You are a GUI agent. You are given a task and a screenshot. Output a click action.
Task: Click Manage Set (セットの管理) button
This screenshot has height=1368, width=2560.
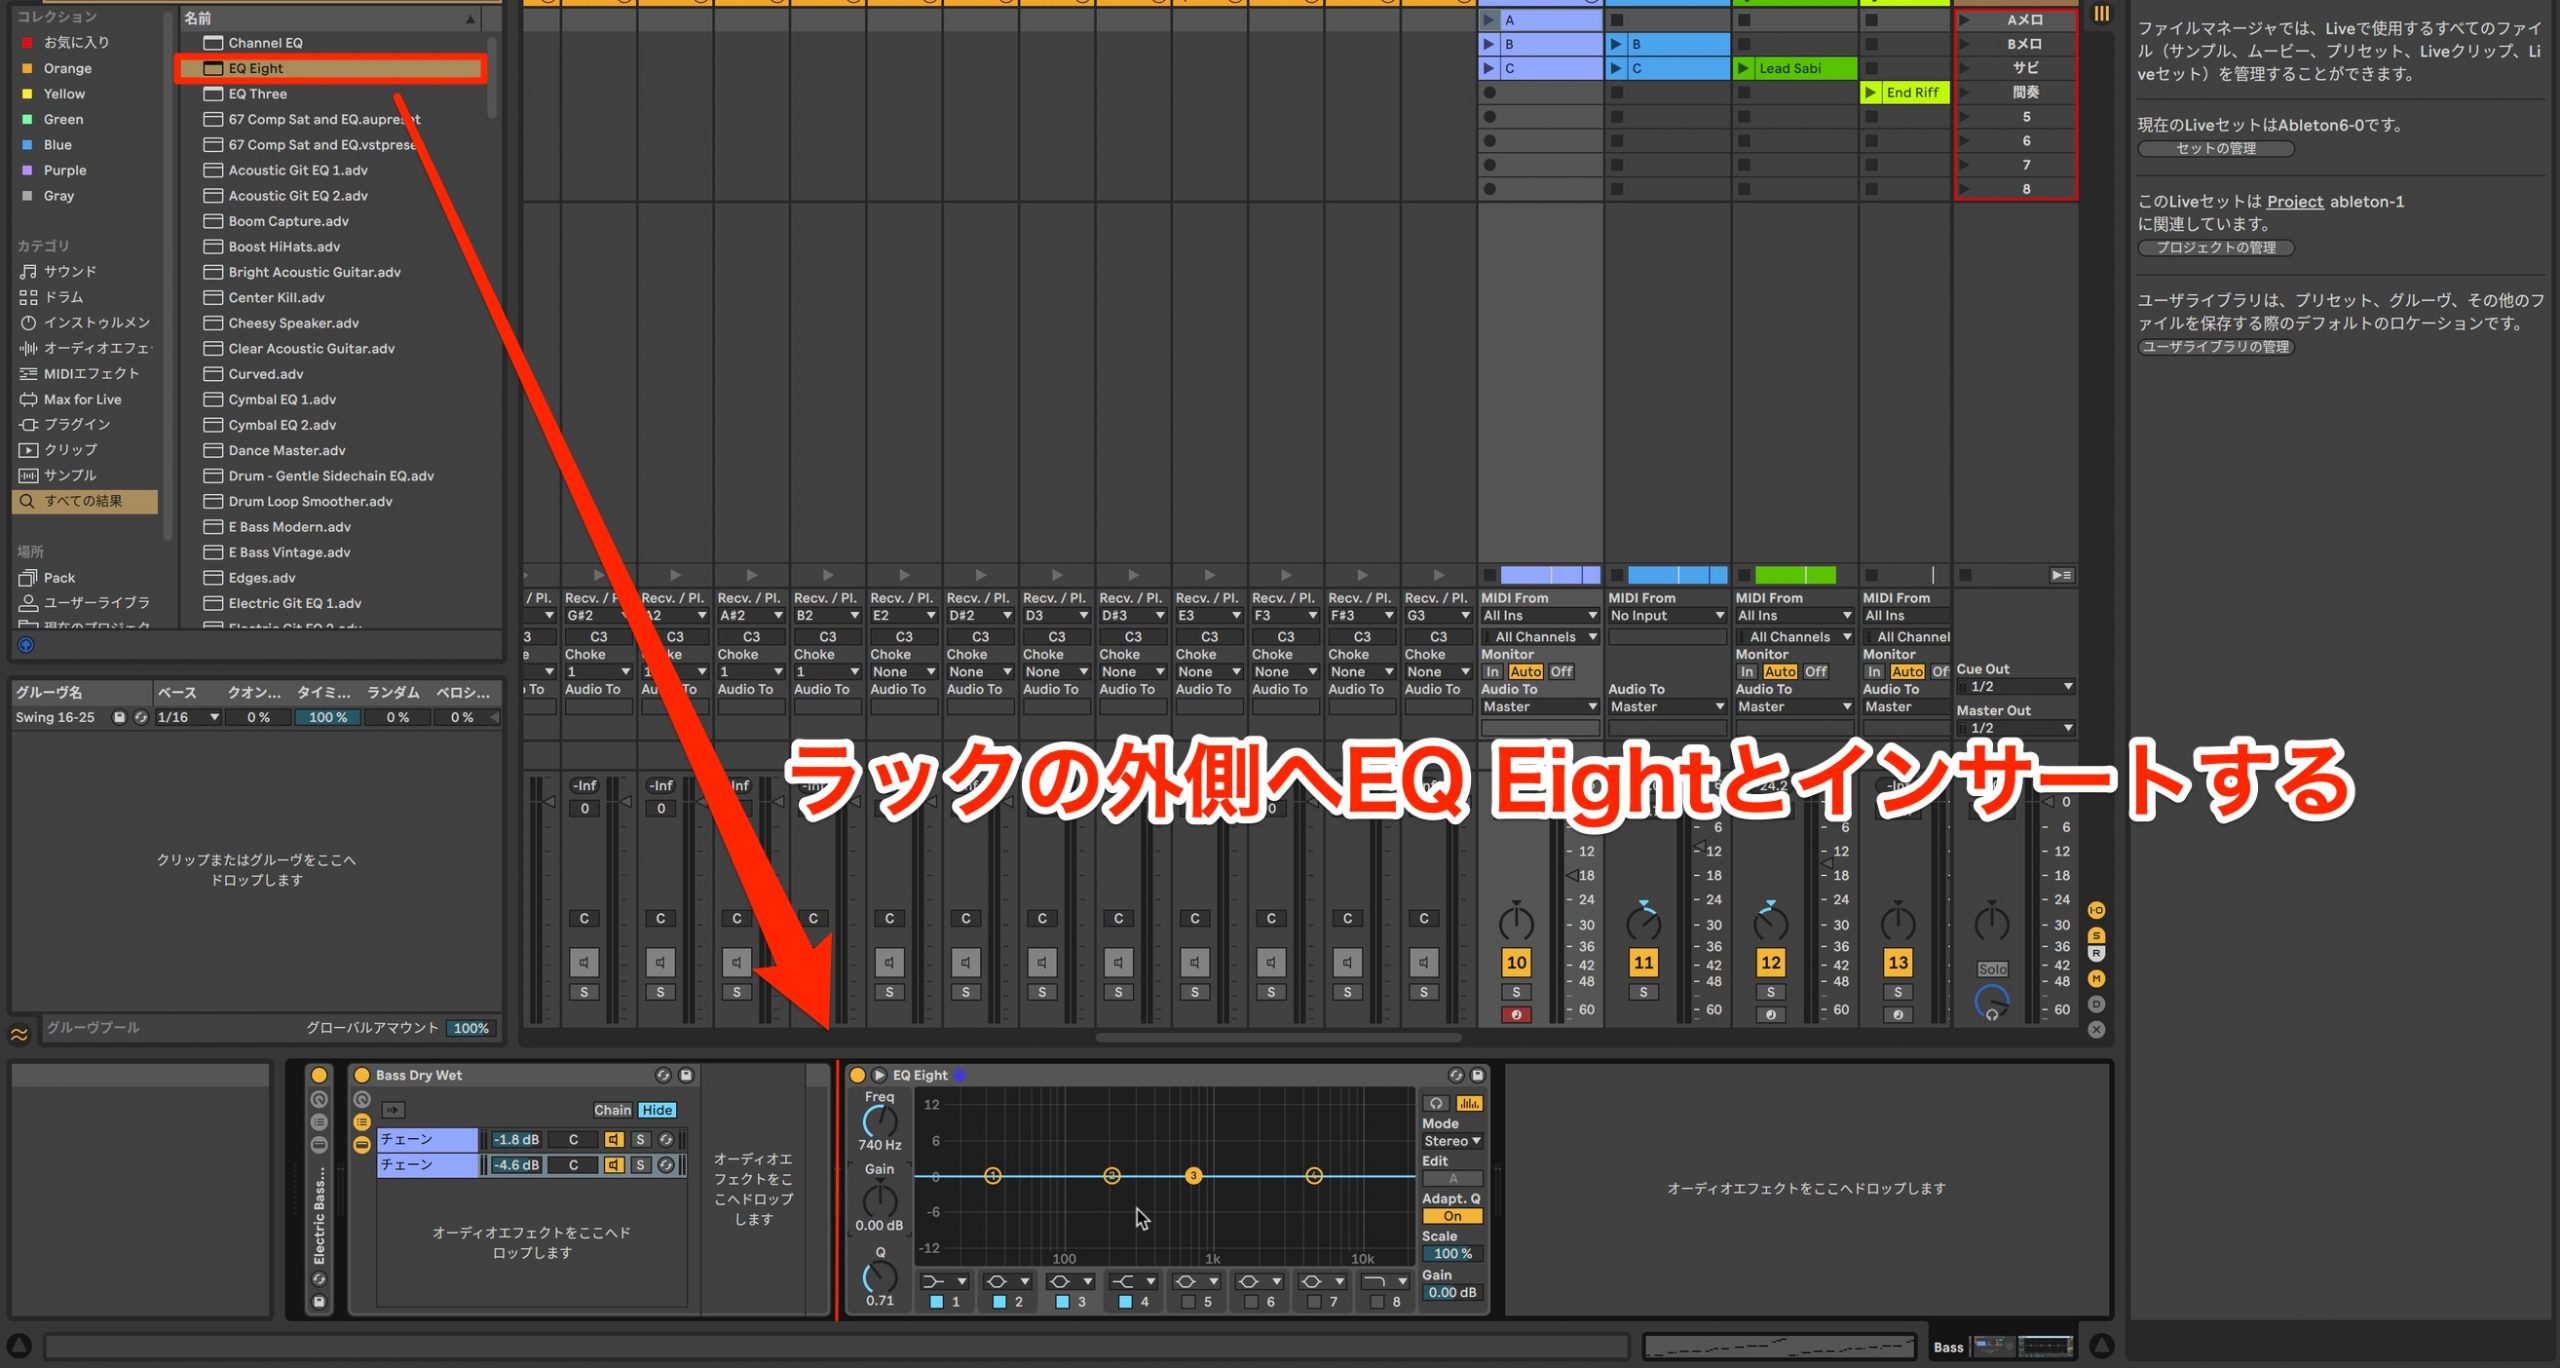[2215, 148]
